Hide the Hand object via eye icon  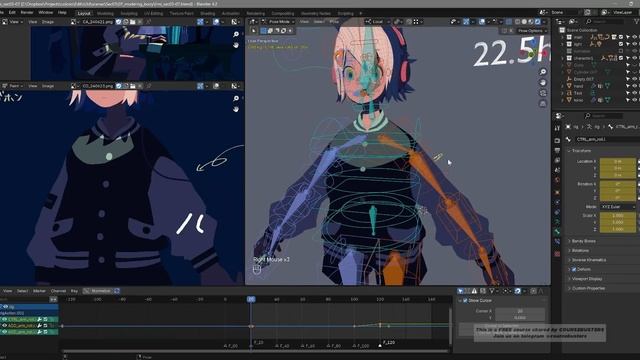[x=634, y=86]
